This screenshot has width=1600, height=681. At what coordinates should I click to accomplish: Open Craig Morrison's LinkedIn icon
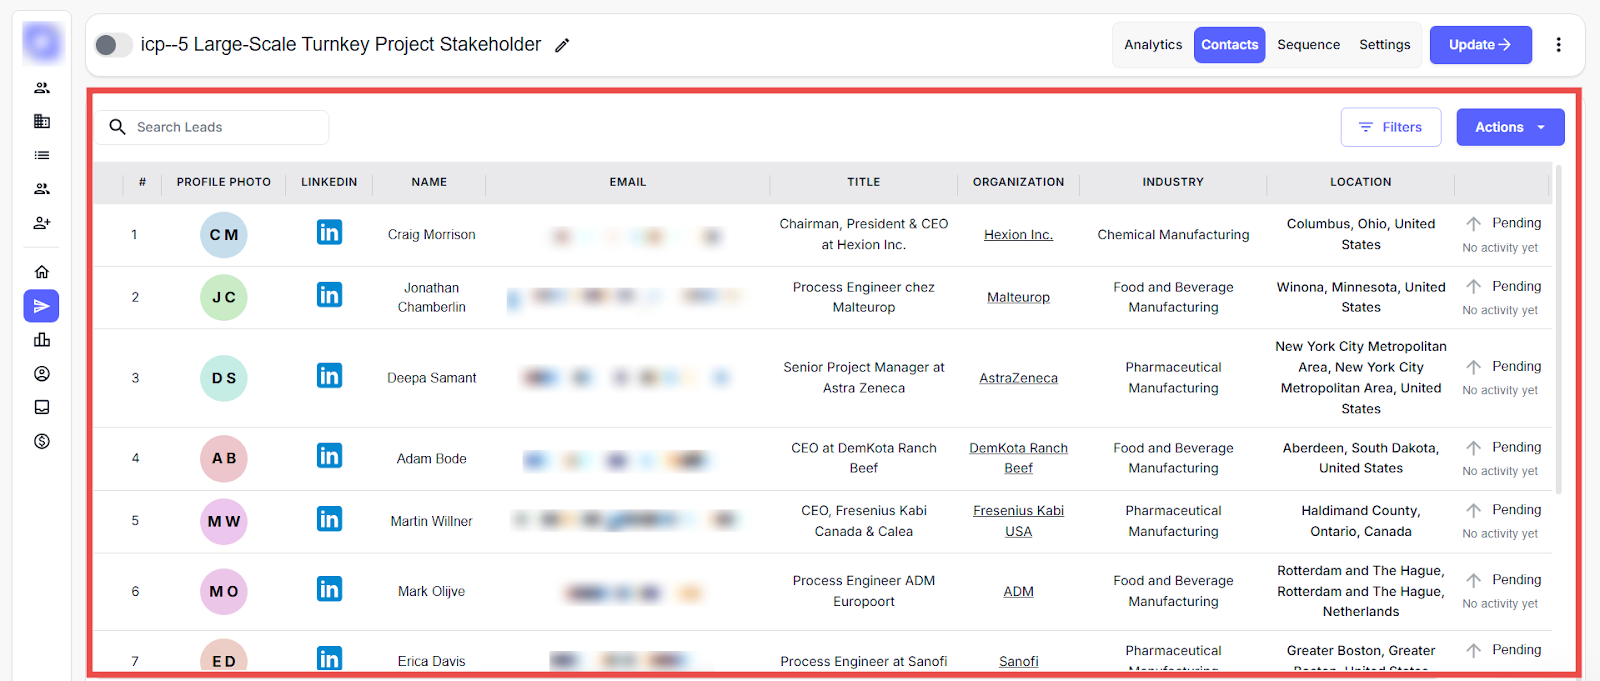[x=329, y=233]
